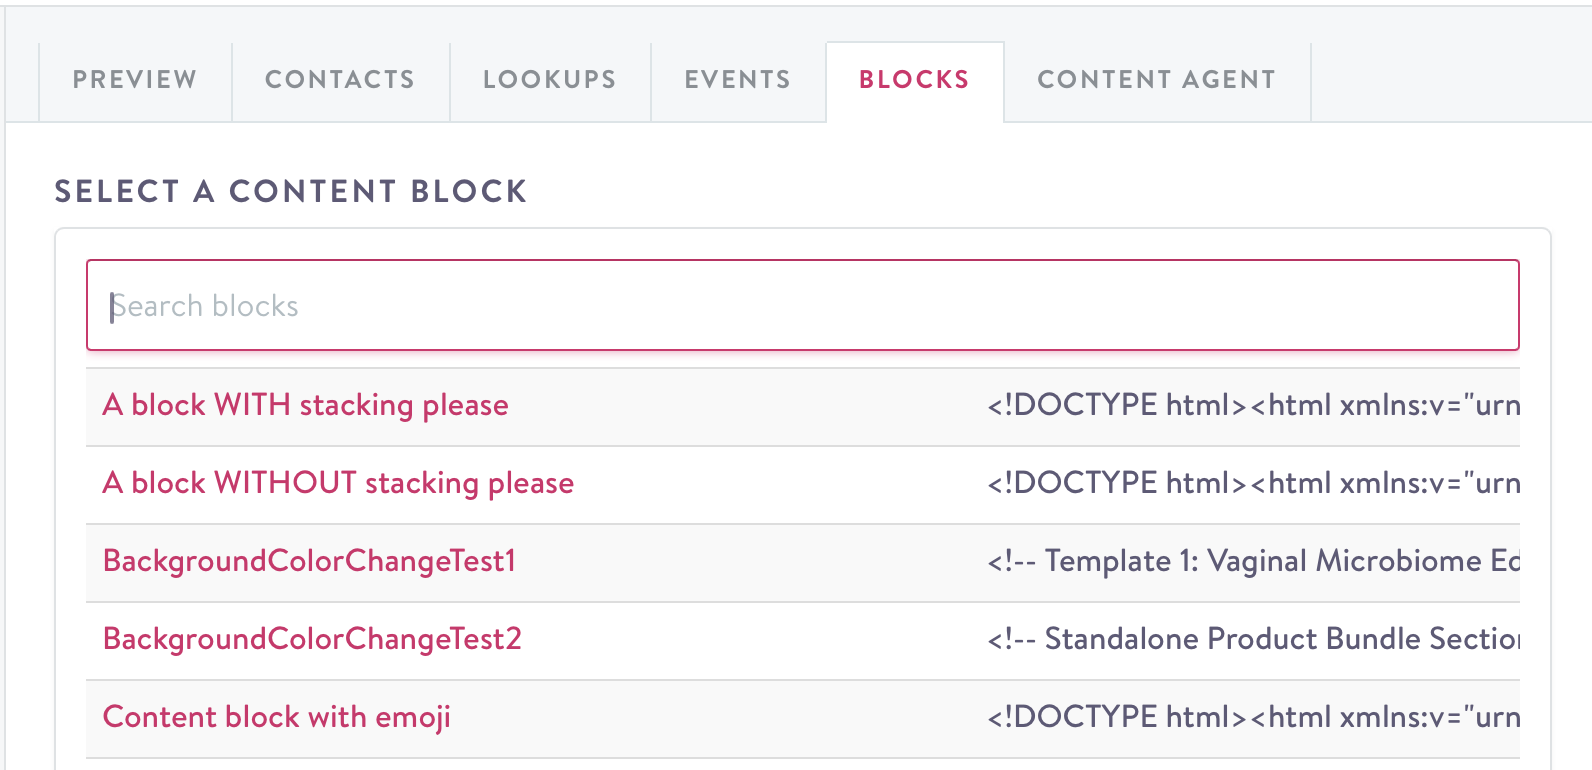This screenshot has height=770, width=1592.
Task: Select 'Content block with emoji' block
Action: point(277,718)
